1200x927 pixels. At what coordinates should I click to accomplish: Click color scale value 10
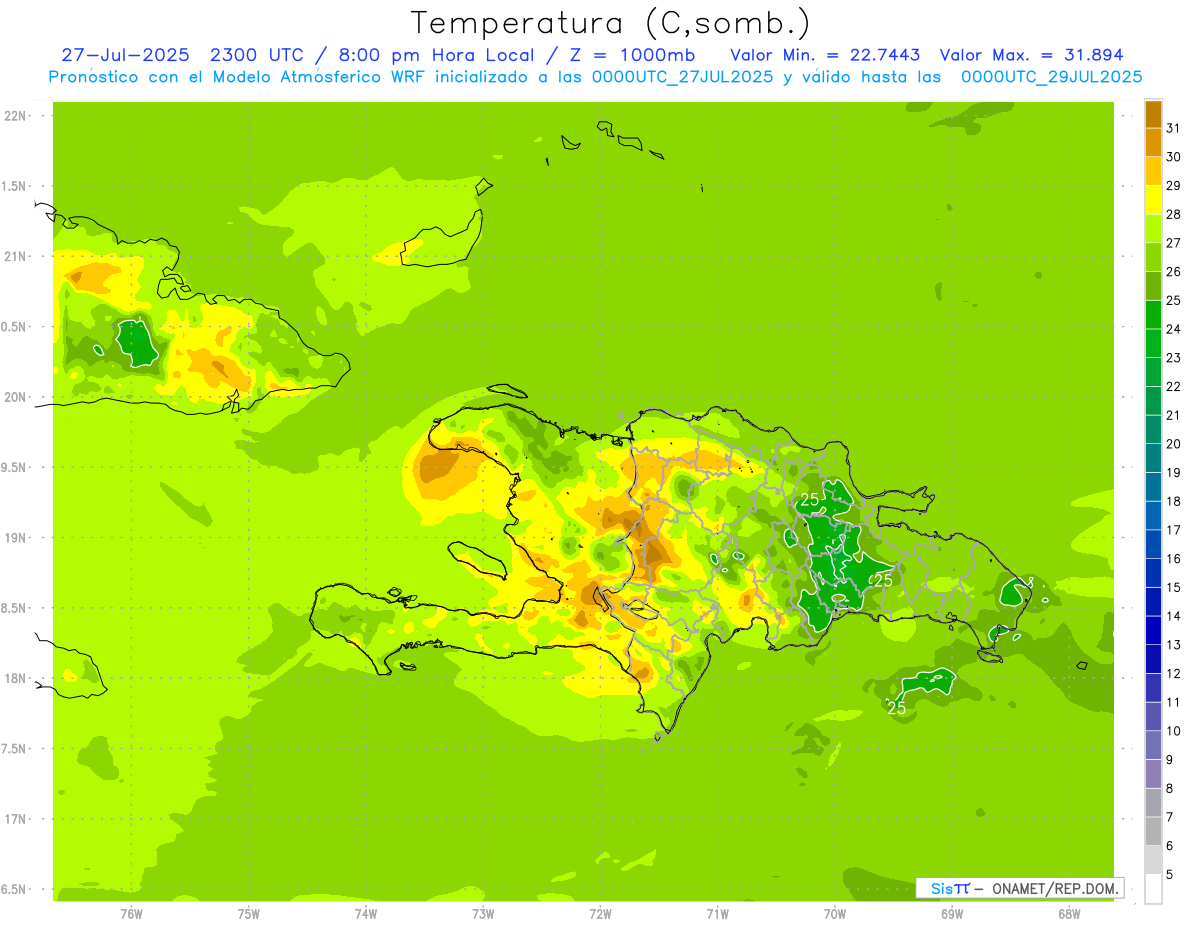pyautogui.click(x=1174, y=731)
